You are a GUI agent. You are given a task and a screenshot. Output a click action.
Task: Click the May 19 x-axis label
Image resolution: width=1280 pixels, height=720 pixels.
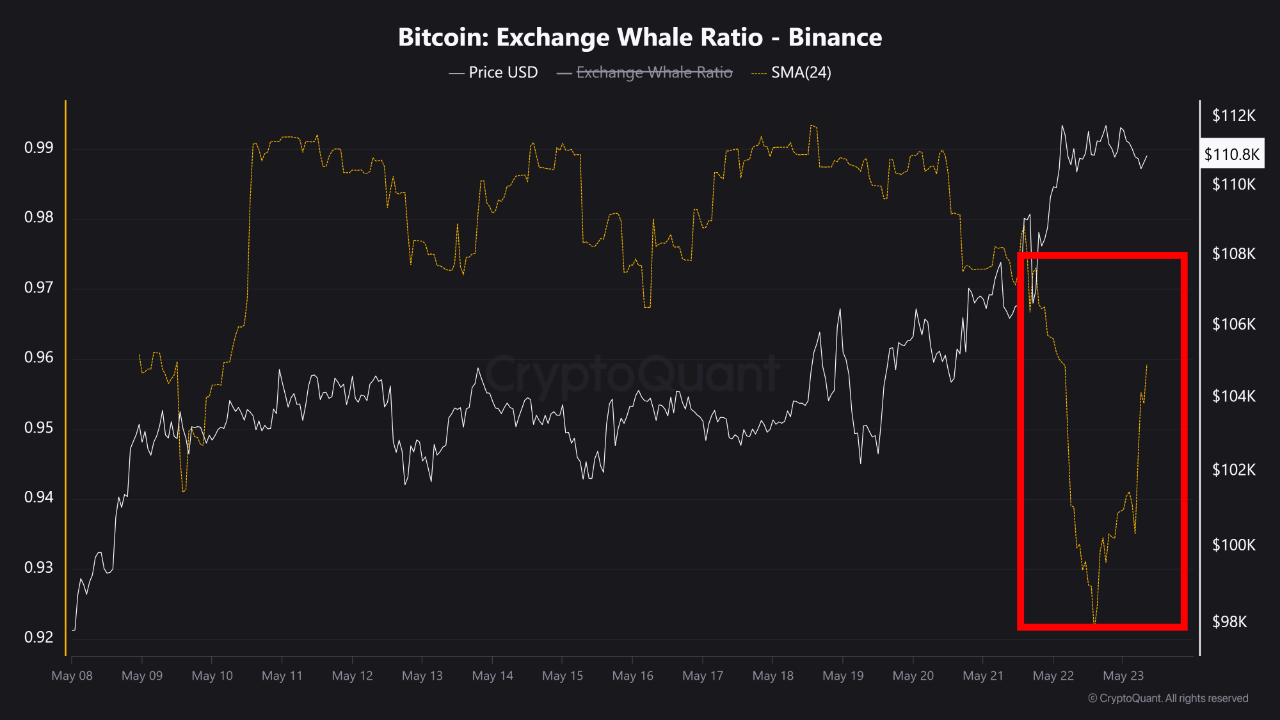(842, 676)
